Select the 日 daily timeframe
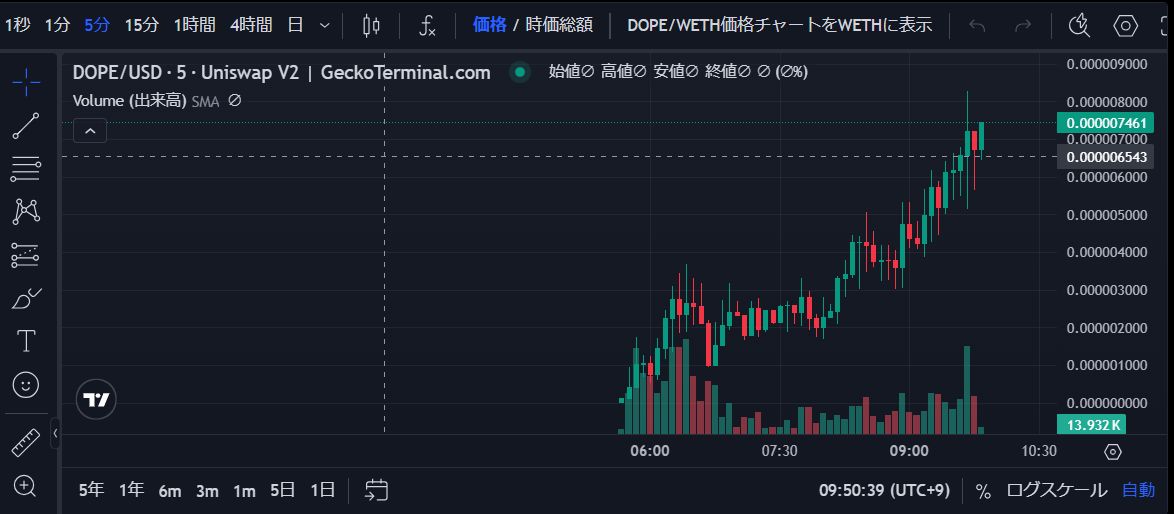Screen dimensions: 1174x514 pyautogui.click(x=296, y=25)
